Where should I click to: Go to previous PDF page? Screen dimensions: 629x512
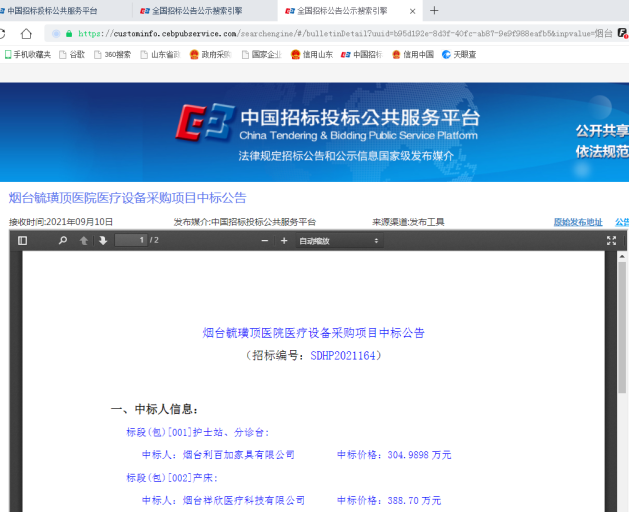[x=84, y=241]
